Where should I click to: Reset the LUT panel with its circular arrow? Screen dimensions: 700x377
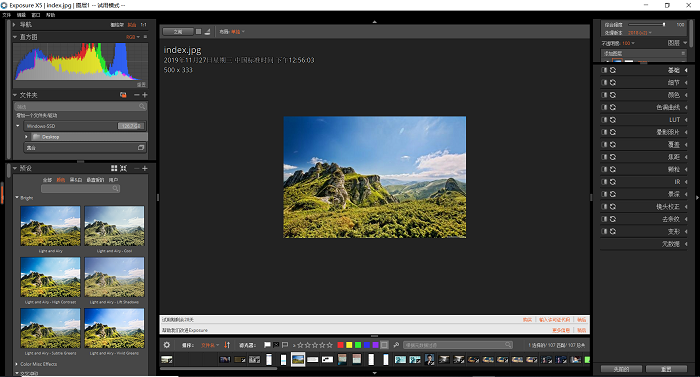tap(613, 120)
